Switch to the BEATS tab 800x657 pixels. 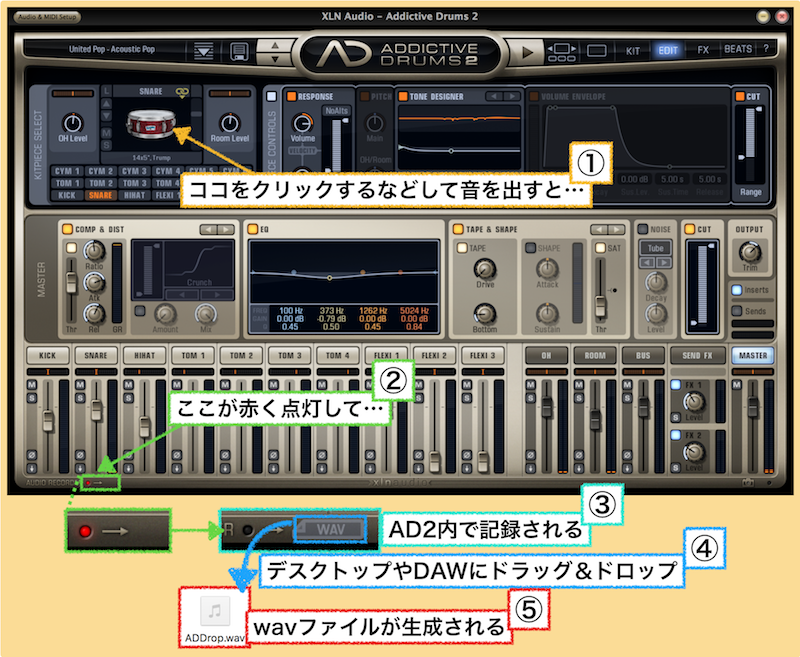click(x=738, y=49)
